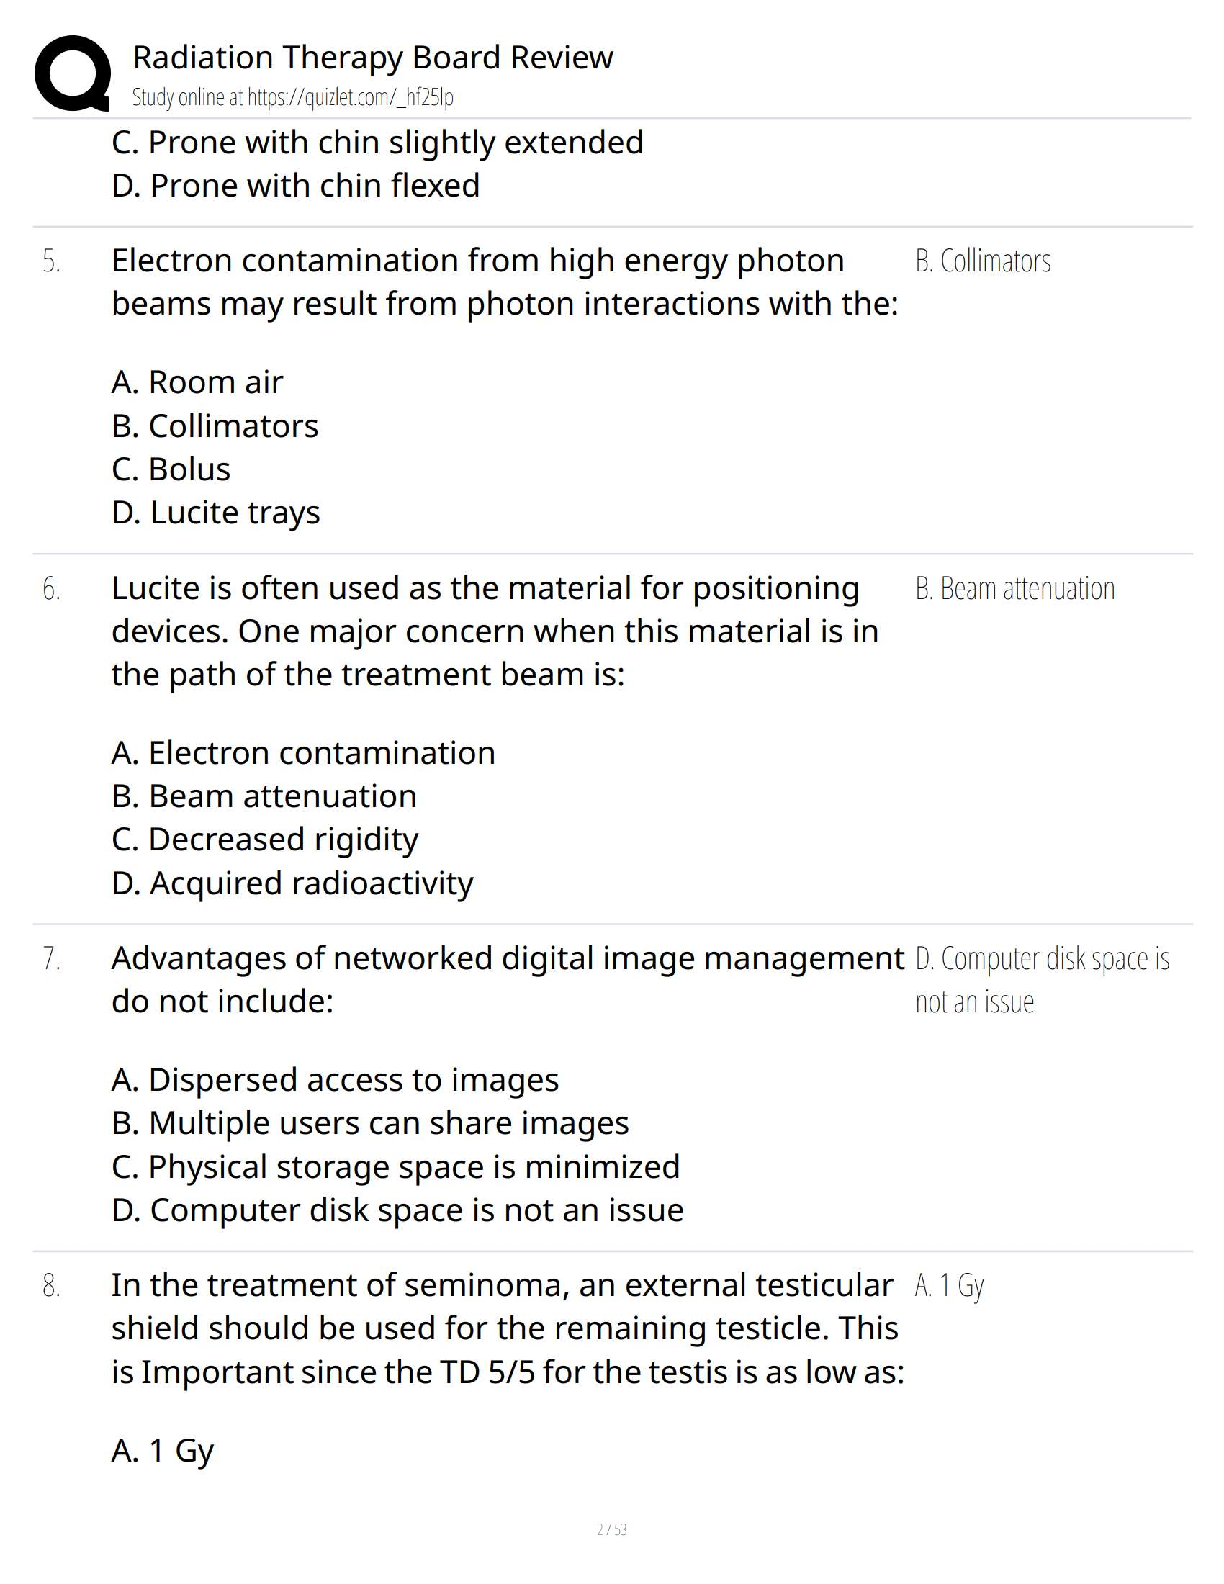The width and height of the screenshot is (1224, 1584).
Task: Click option D. Prone with chin flexed
Action: [x=295, y=186]
